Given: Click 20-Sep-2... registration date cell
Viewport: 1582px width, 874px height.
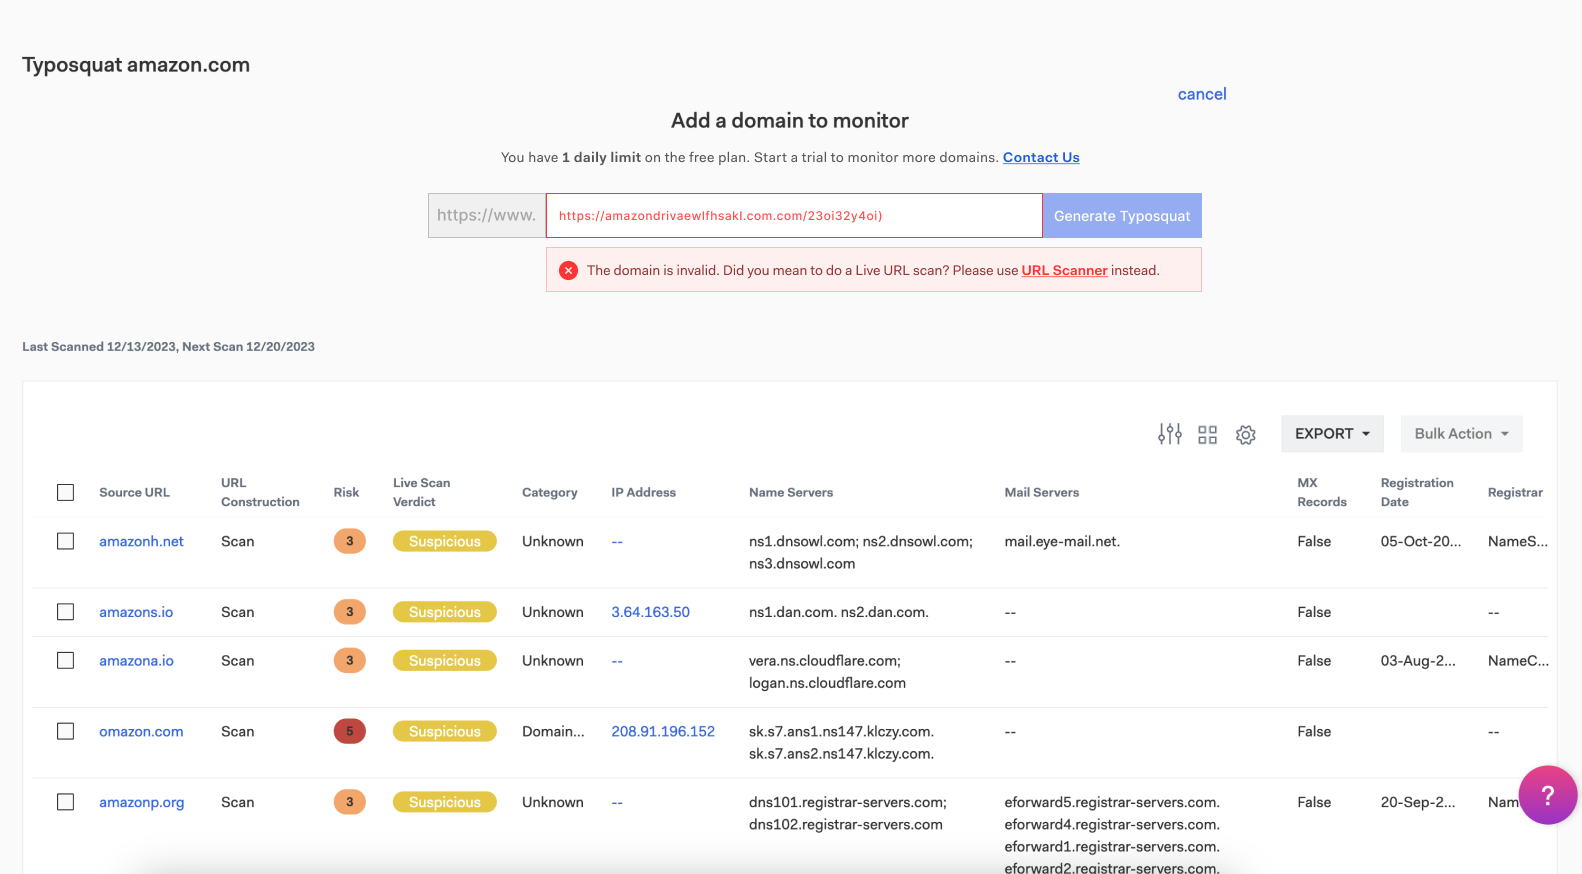Looking at the screenshot, I should coord(1417,802).
